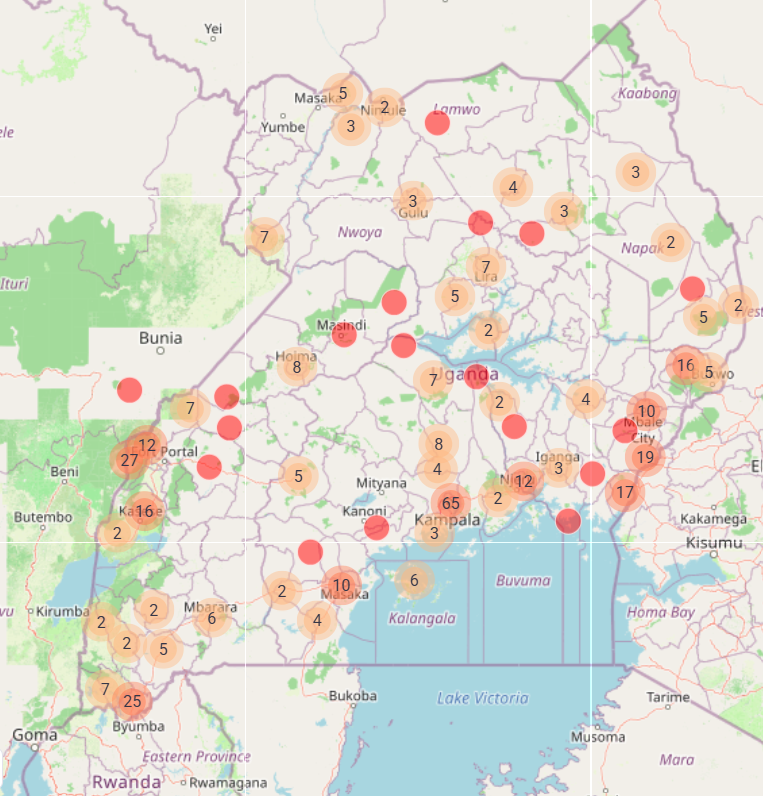Open the 4 cluster south of Masaka
The height and width of the screenshot is (796, 763).
(x=317, y=620)
